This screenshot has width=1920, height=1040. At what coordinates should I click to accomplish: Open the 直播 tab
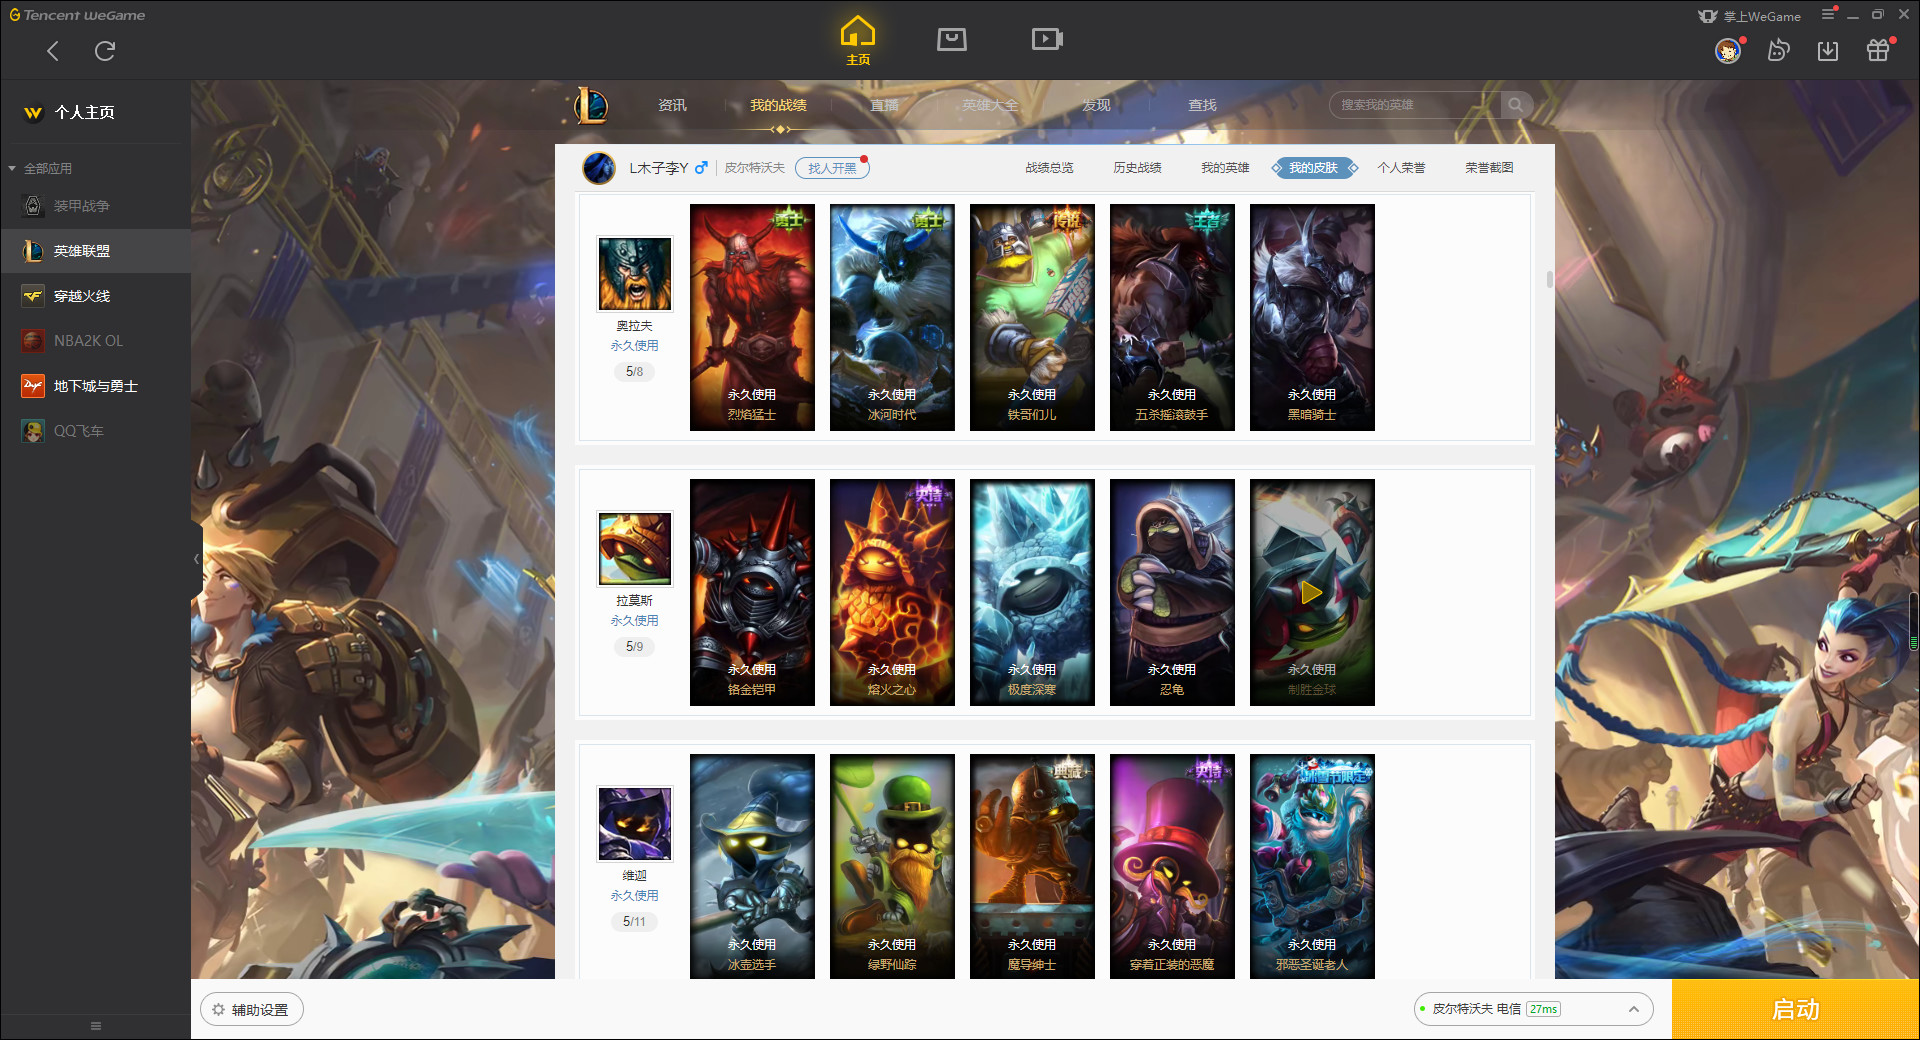click(884, 105)
